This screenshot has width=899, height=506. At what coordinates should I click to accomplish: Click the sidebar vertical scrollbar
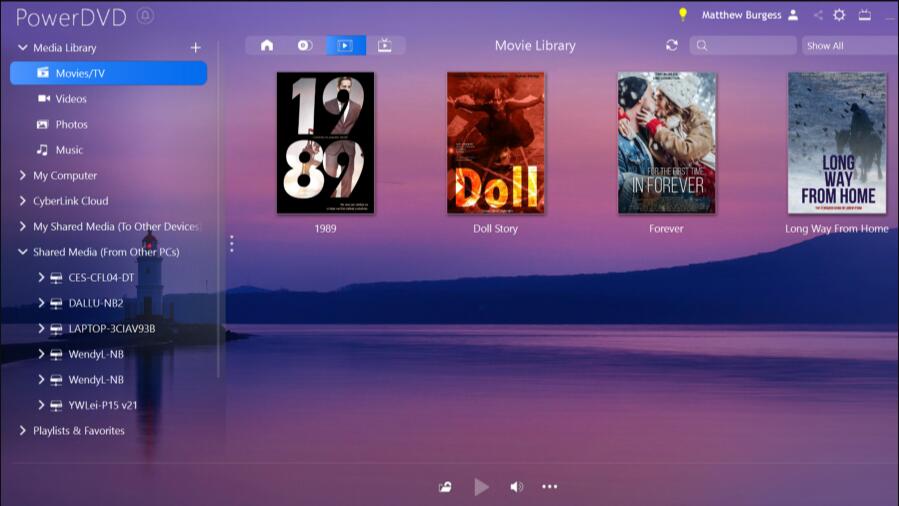(218, 209)
